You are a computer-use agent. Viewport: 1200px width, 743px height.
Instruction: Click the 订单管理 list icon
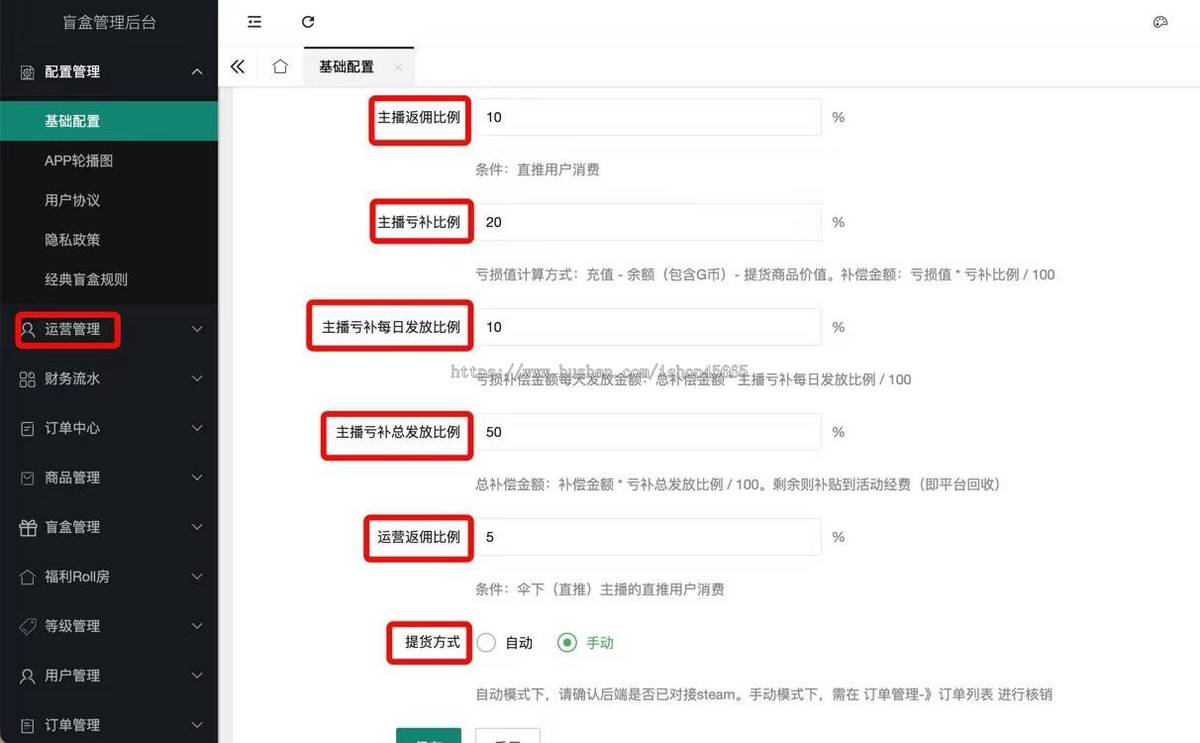(27, 725)
